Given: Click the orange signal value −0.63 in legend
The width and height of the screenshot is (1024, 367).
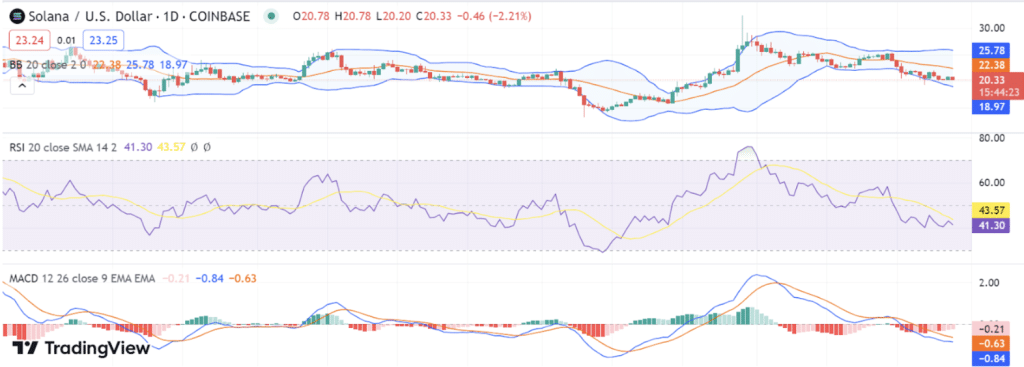Looking at the screenshot, I should (243, 279).
